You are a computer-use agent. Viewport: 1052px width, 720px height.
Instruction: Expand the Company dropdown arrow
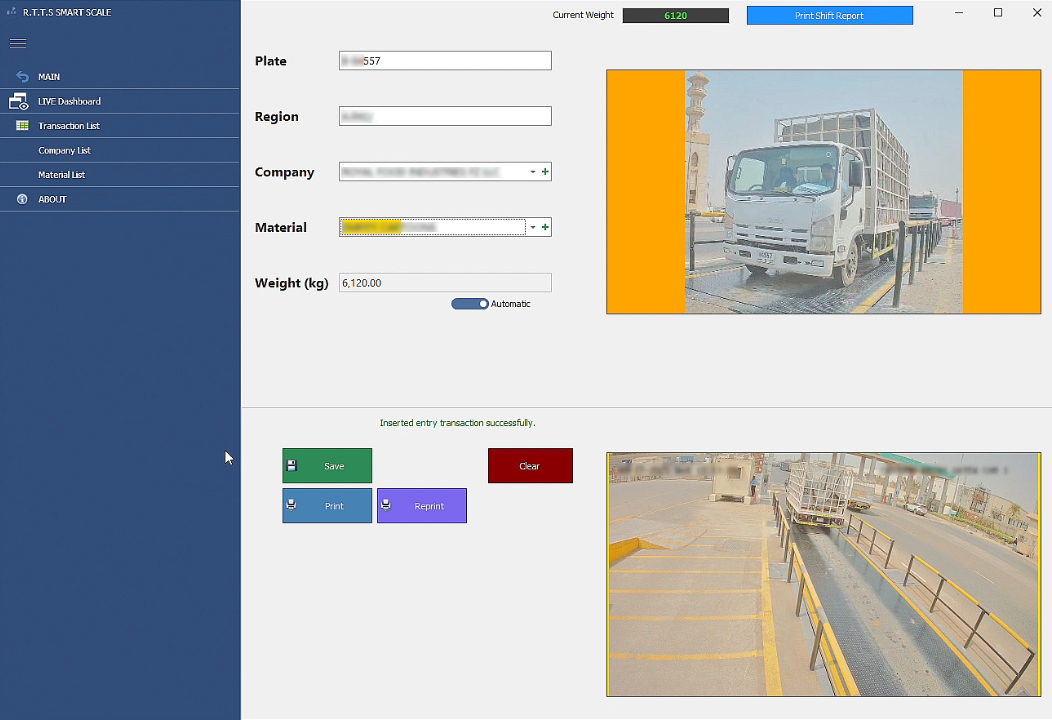(x=533, y=172)
